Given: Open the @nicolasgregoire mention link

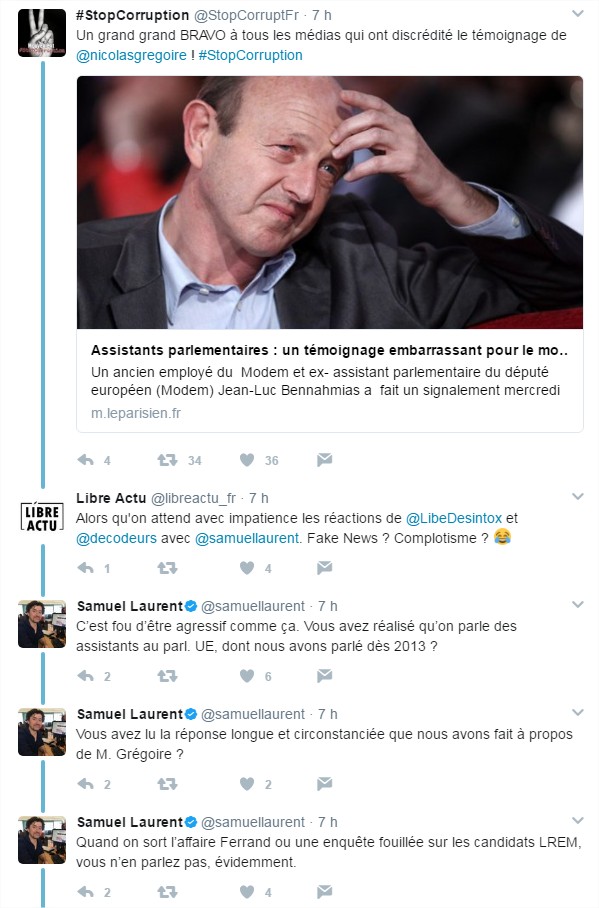Looking at the screenshot, I should 132,56.
